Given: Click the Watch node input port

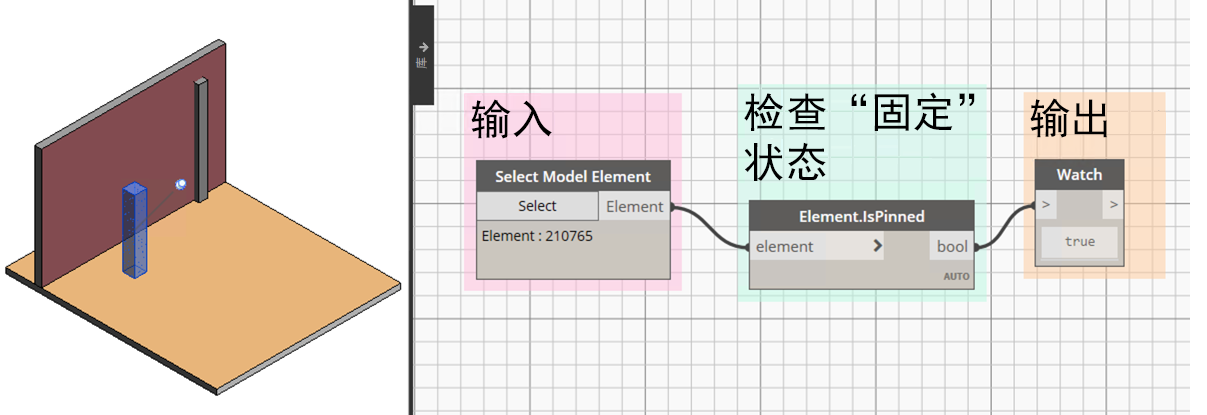Looking at the screenshot, I should [1046, 205].
